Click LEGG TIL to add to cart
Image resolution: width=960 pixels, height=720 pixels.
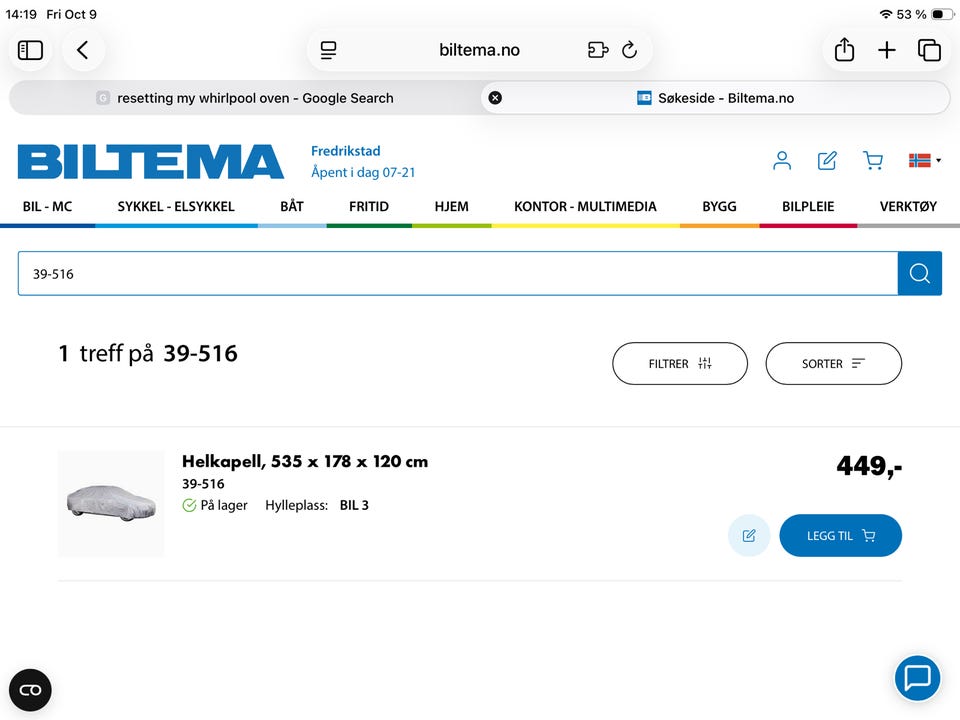pyautogui.click(x=840, y=536)
